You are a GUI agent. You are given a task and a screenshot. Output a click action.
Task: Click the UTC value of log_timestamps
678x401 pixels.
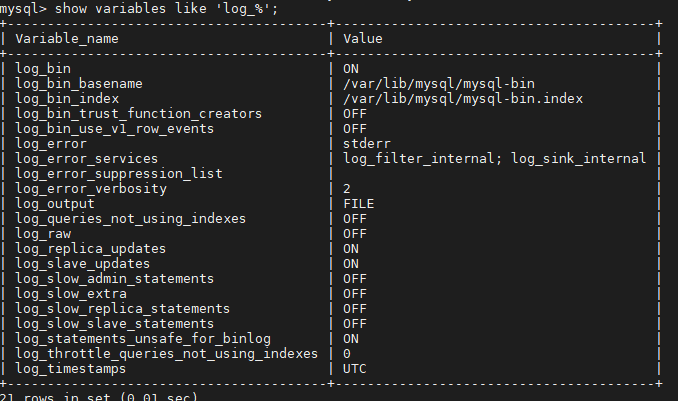coord(355,369)
